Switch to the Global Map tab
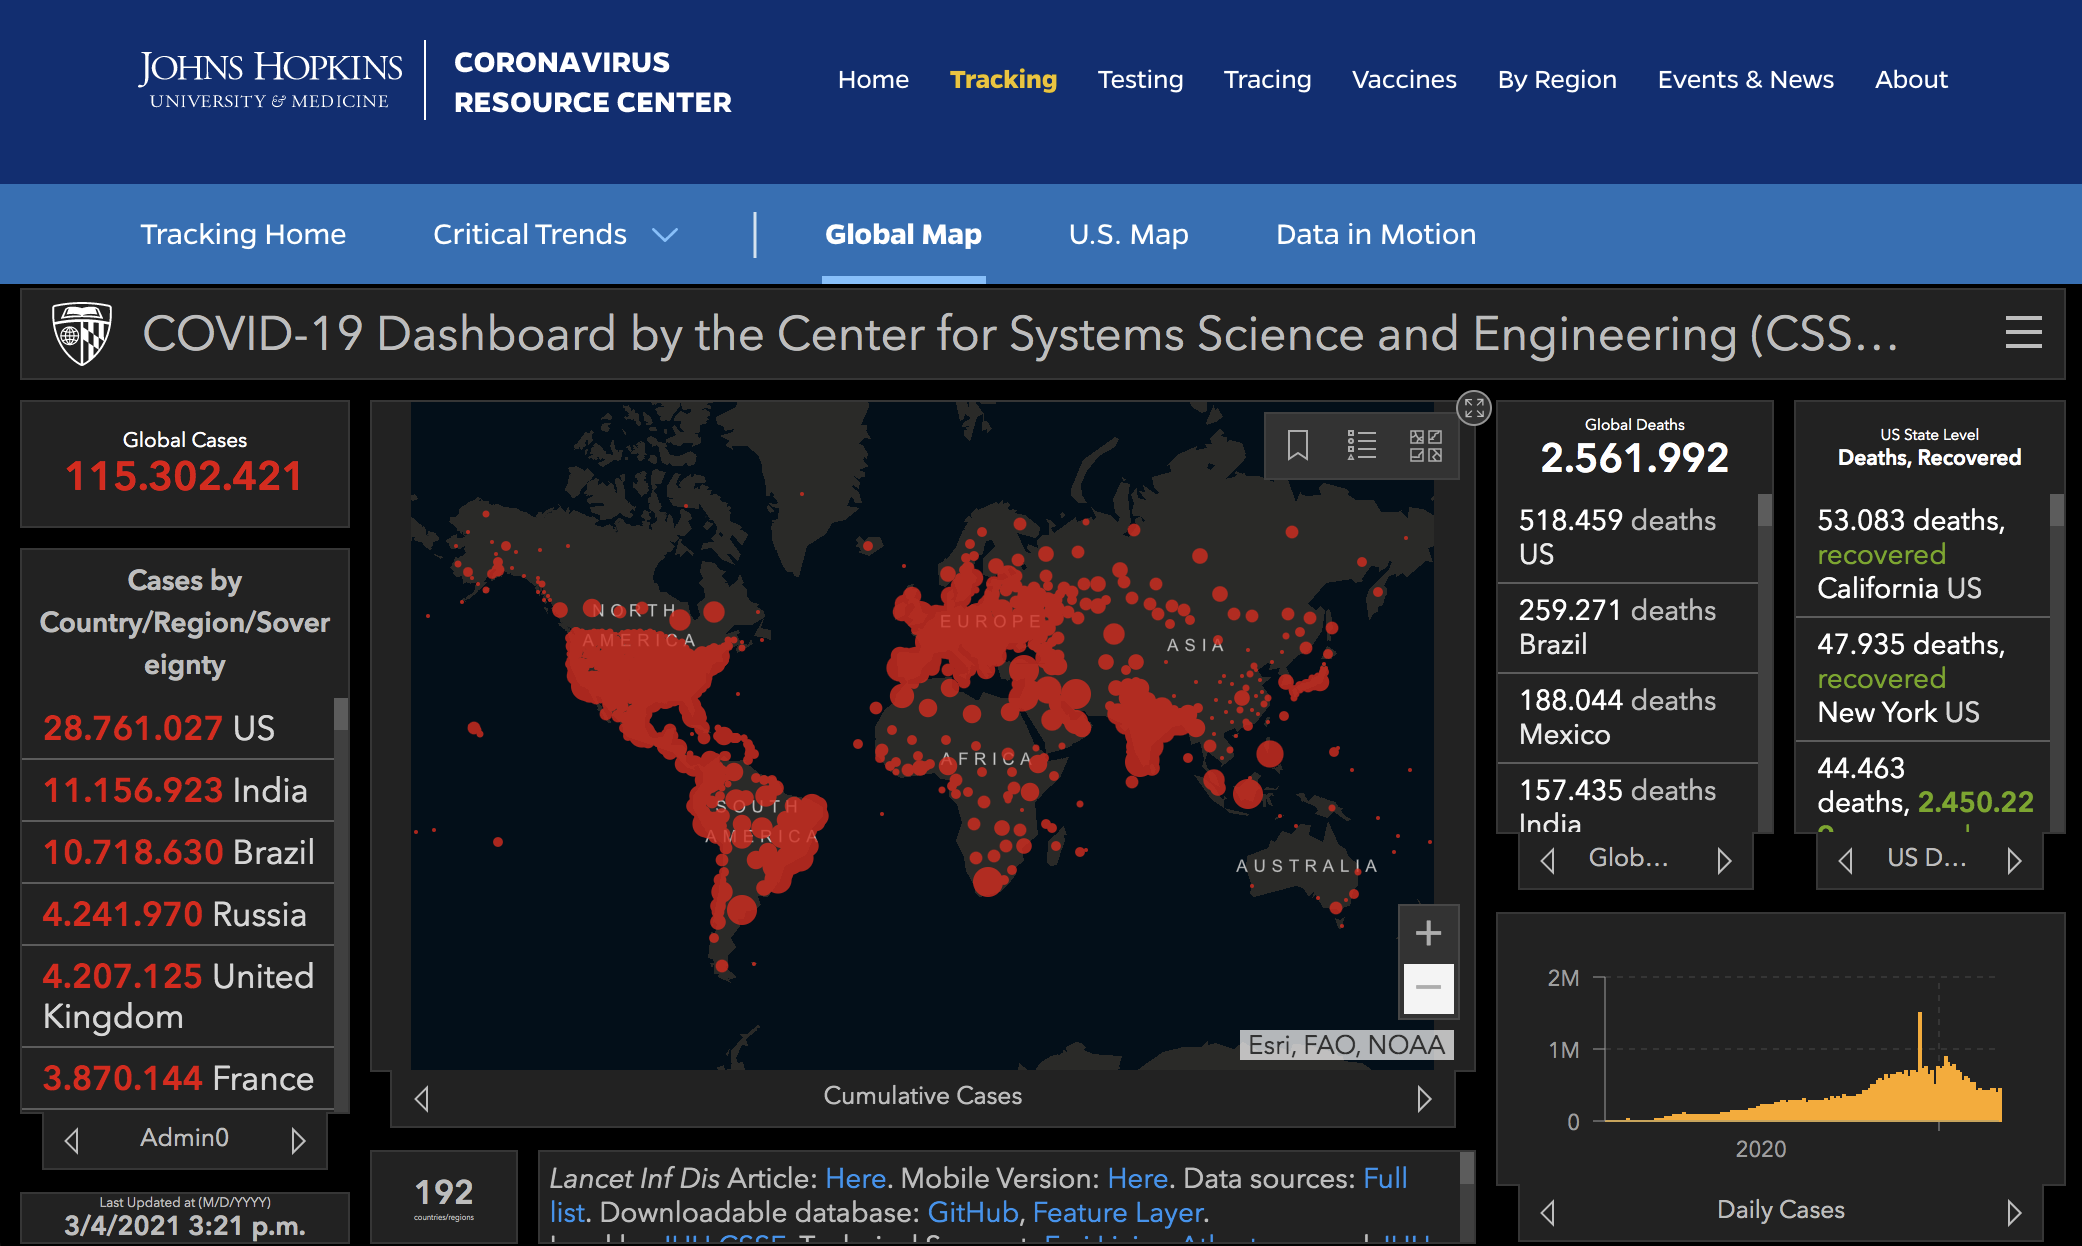The width and height of the screenshot is (2082, 1246). pyautogui.click(x=903, y=234)
